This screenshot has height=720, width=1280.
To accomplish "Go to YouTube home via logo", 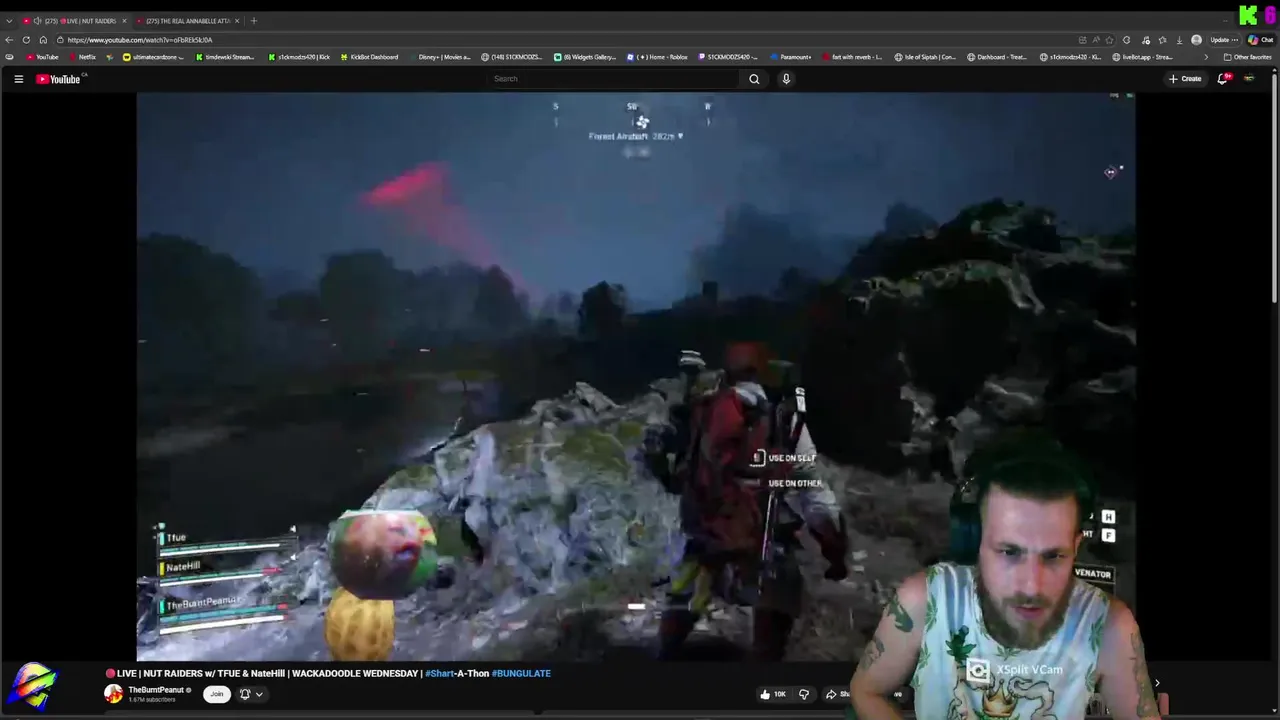I will 58,79.
